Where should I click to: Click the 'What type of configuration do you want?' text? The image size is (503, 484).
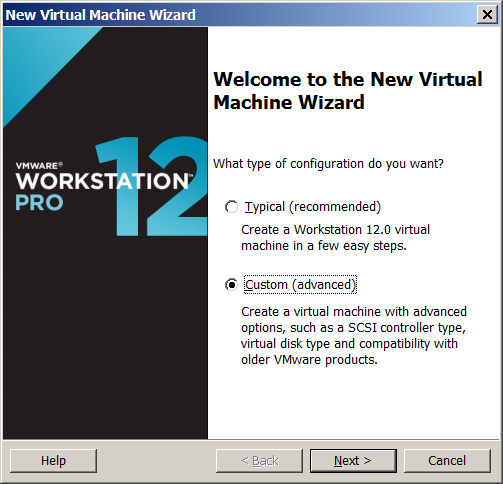click(328, 164)
